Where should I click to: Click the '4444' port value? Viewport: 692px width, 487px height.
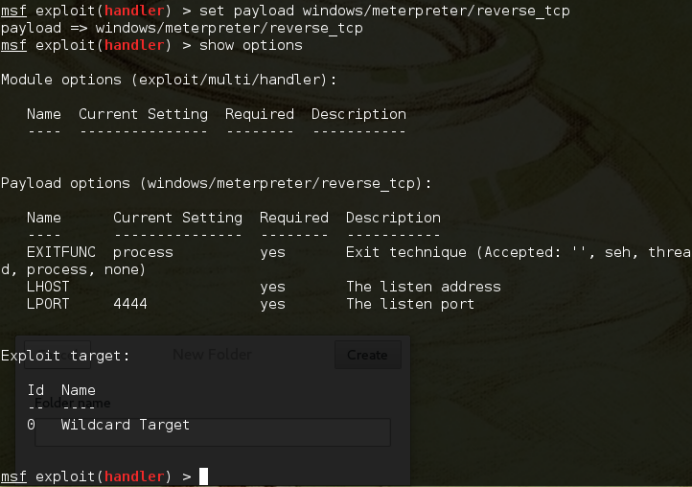(130, 304)
